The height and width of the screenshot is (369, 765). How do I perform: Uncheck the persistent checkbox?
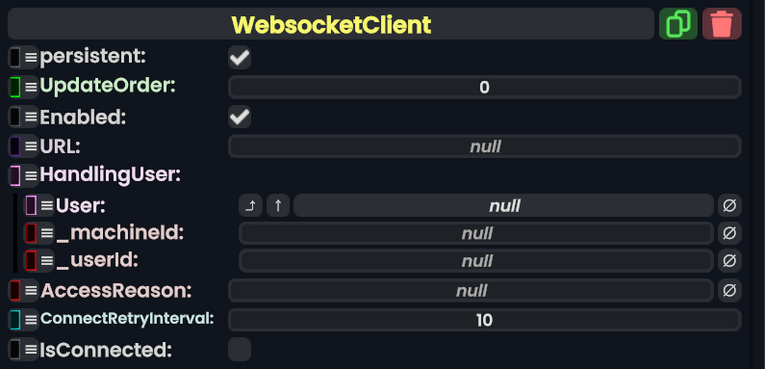tap(240, 58)
